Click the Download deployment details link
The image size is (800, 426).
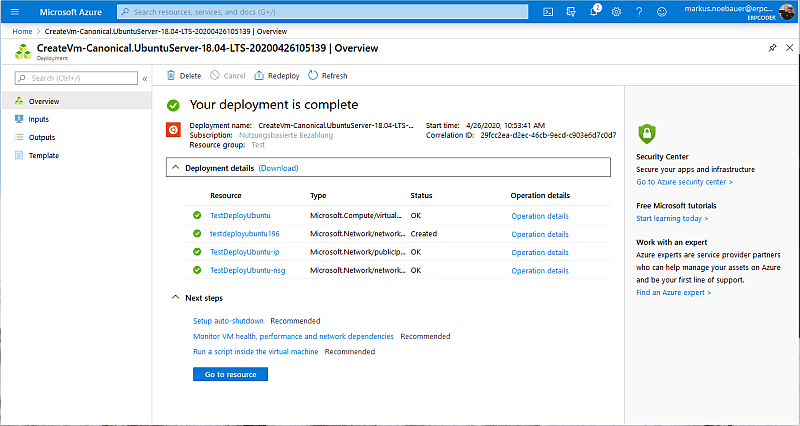point(278,168)
